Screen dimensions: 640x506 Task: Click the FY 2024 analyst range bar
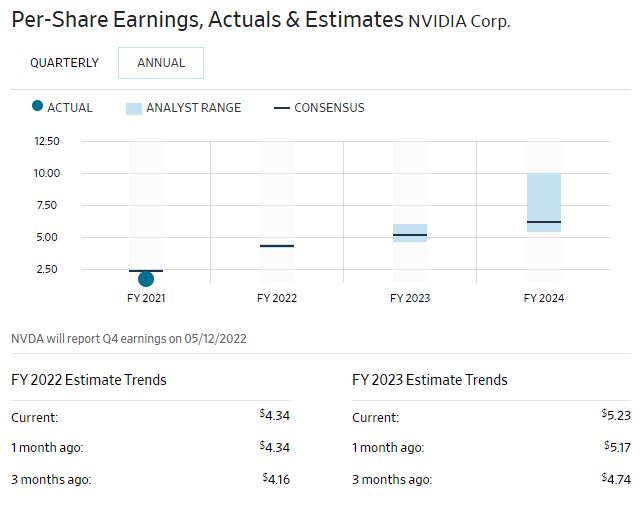pos(544,202)
